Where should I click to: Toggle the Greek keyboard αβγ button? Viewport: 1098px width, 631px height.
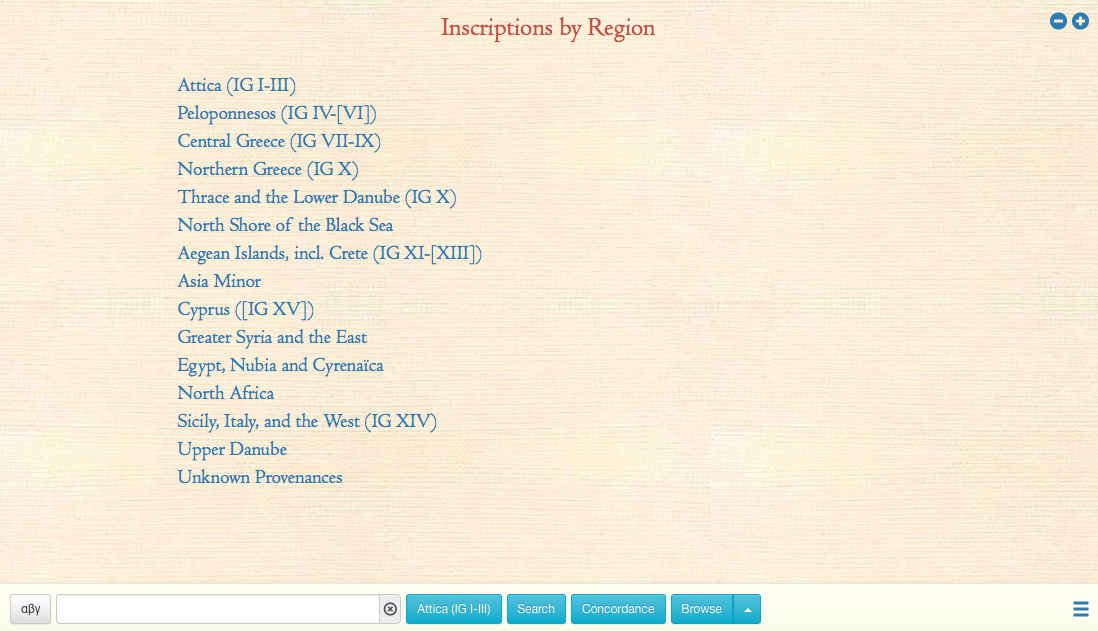[30, 609]
